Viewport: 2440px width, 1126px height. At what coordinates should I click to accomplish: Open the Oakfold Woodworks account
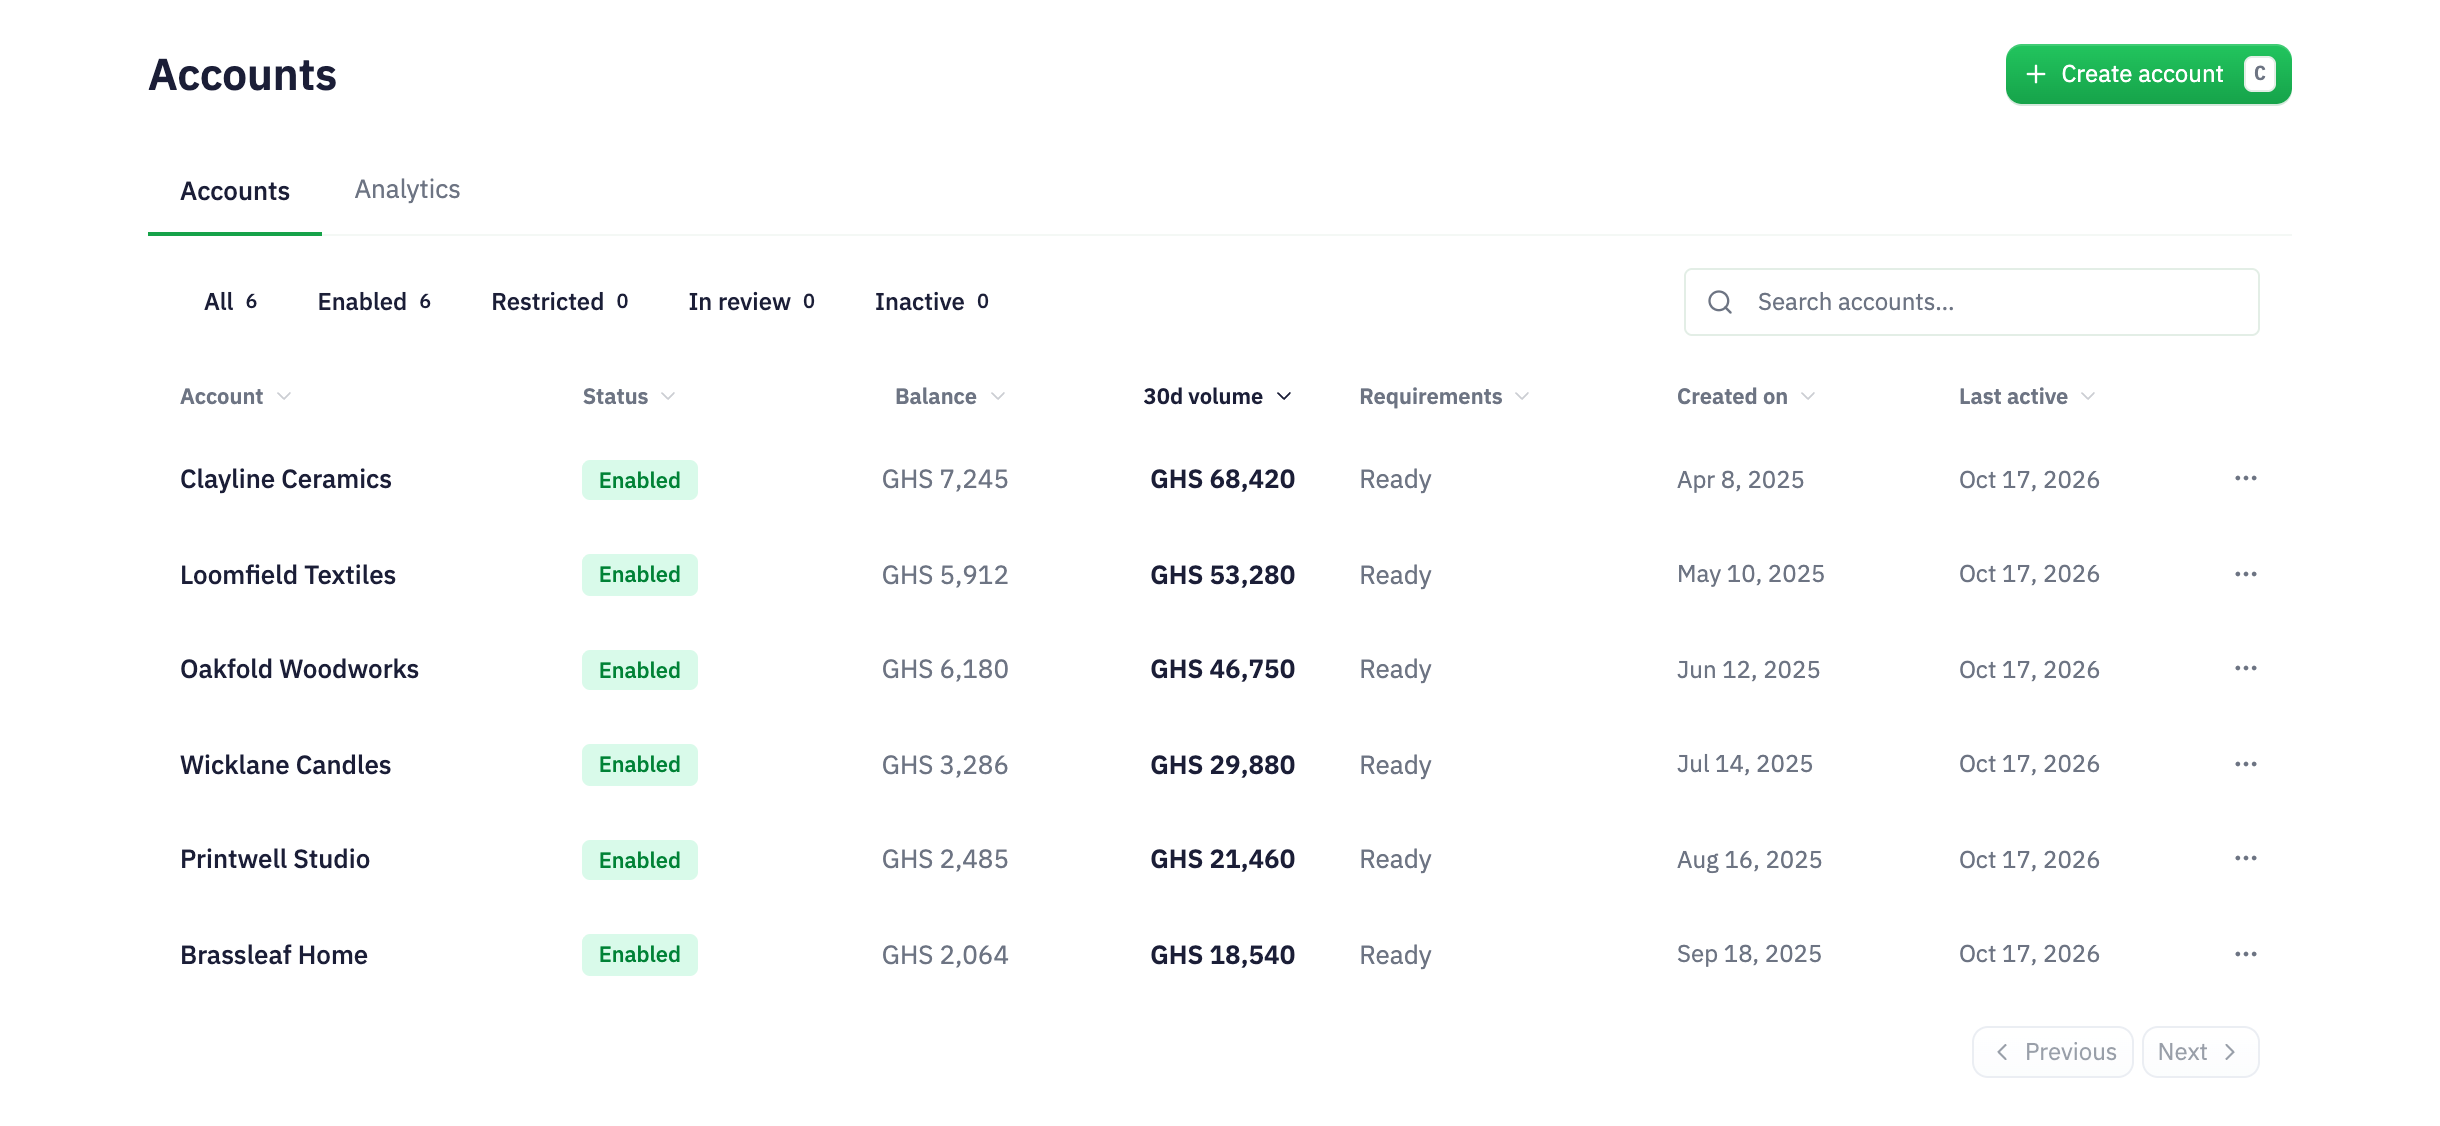(x=299, y=669)
